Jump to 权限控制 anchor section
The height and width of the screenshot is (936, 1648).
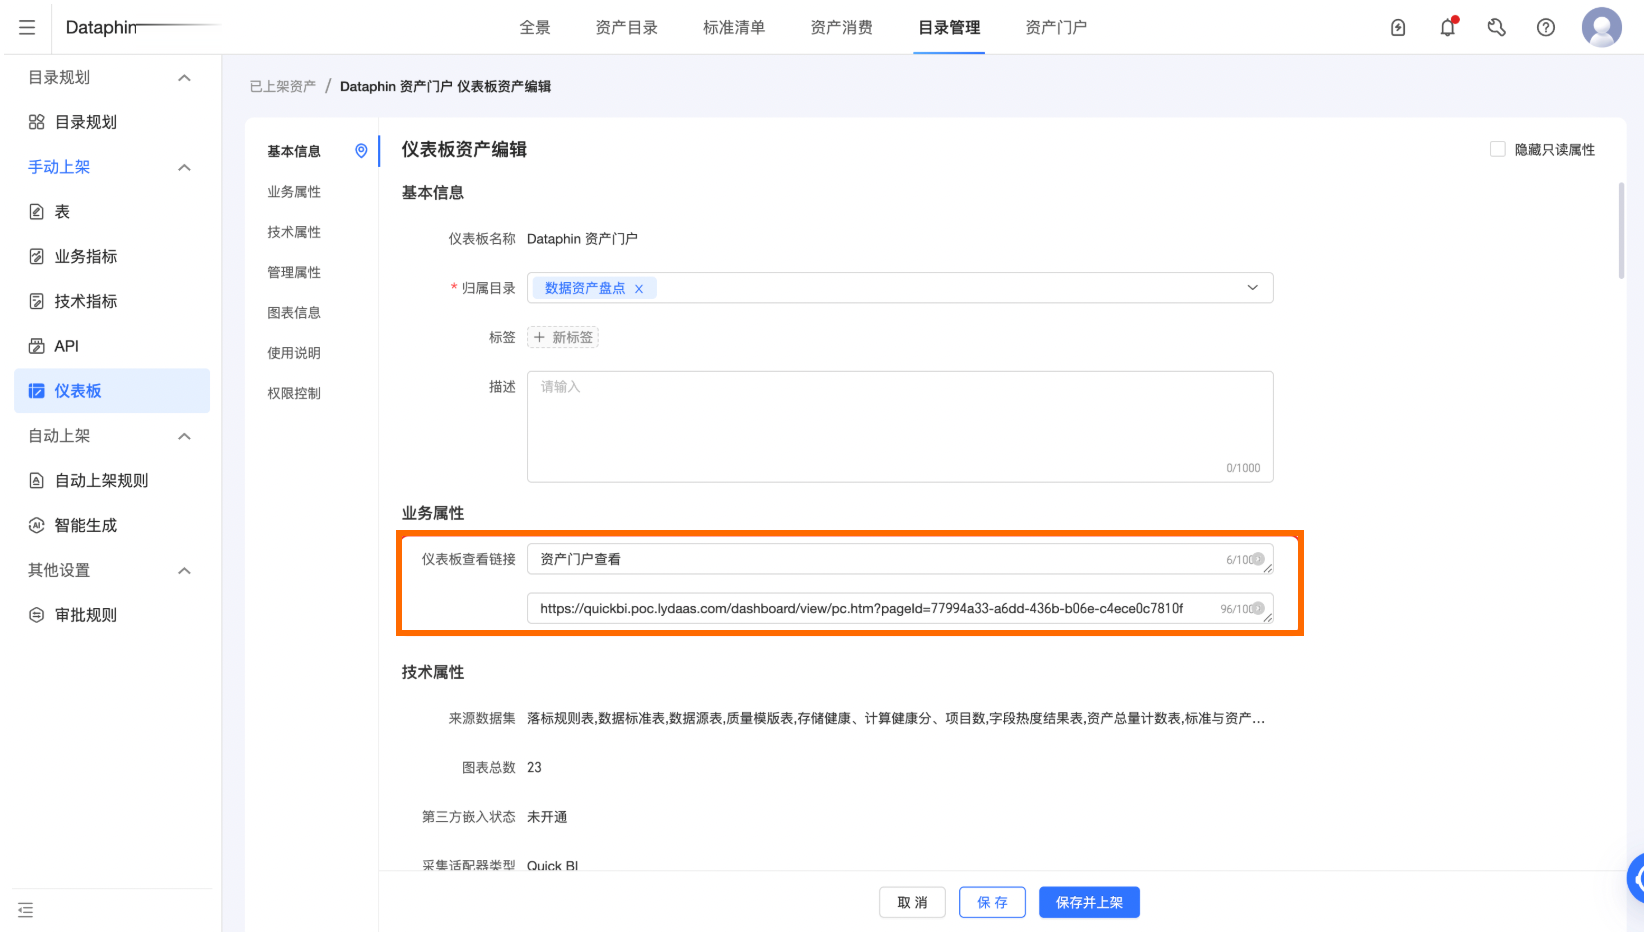294,394
